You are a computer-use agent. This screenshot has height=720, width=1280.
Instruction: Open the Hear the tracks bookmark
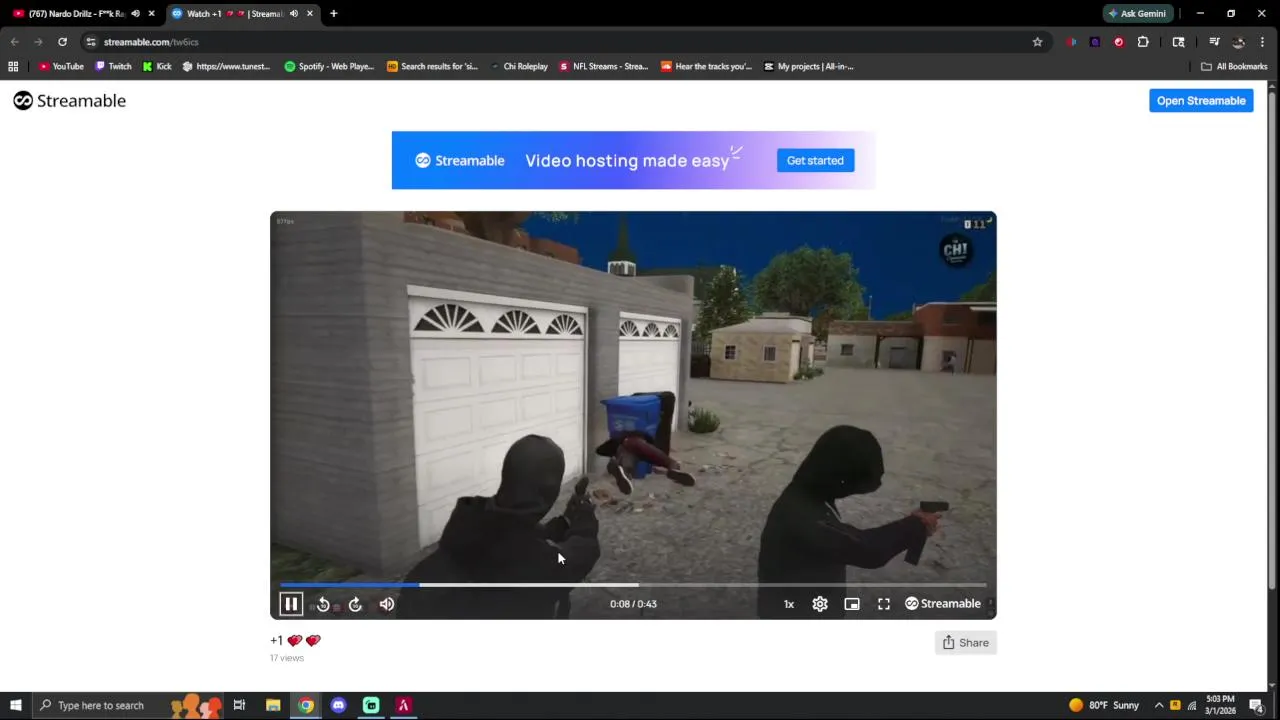(x=706, y=66)
